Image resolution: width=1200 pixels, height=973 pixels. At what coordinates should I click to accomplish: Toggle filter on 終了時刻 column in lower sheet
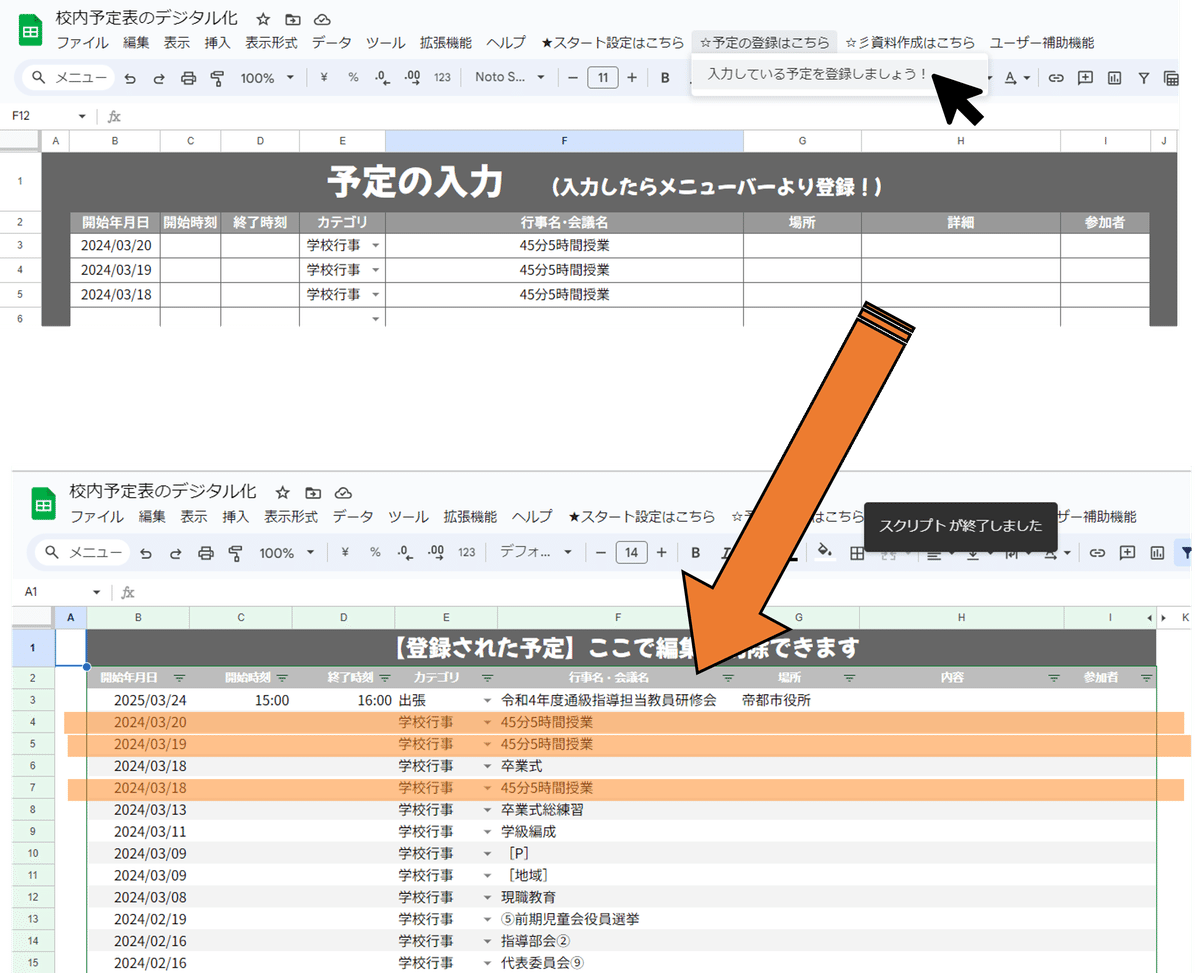point(384,678)
